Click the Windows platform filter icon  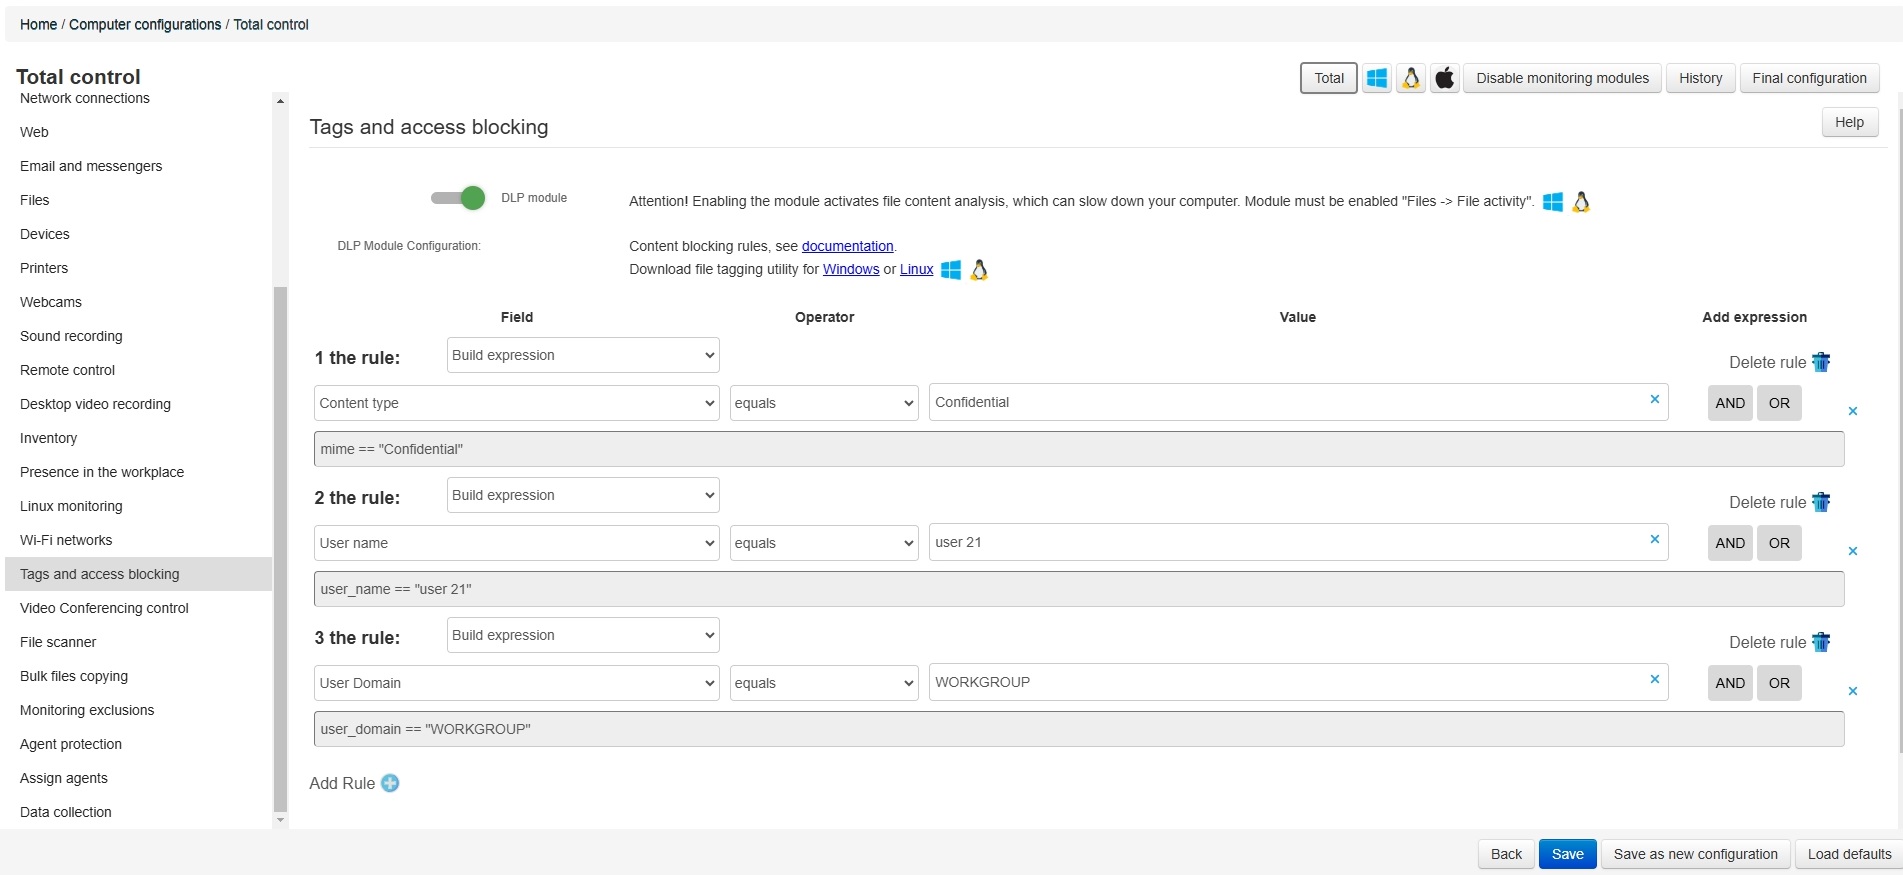pyautogui.click(x=1376, y=78)
